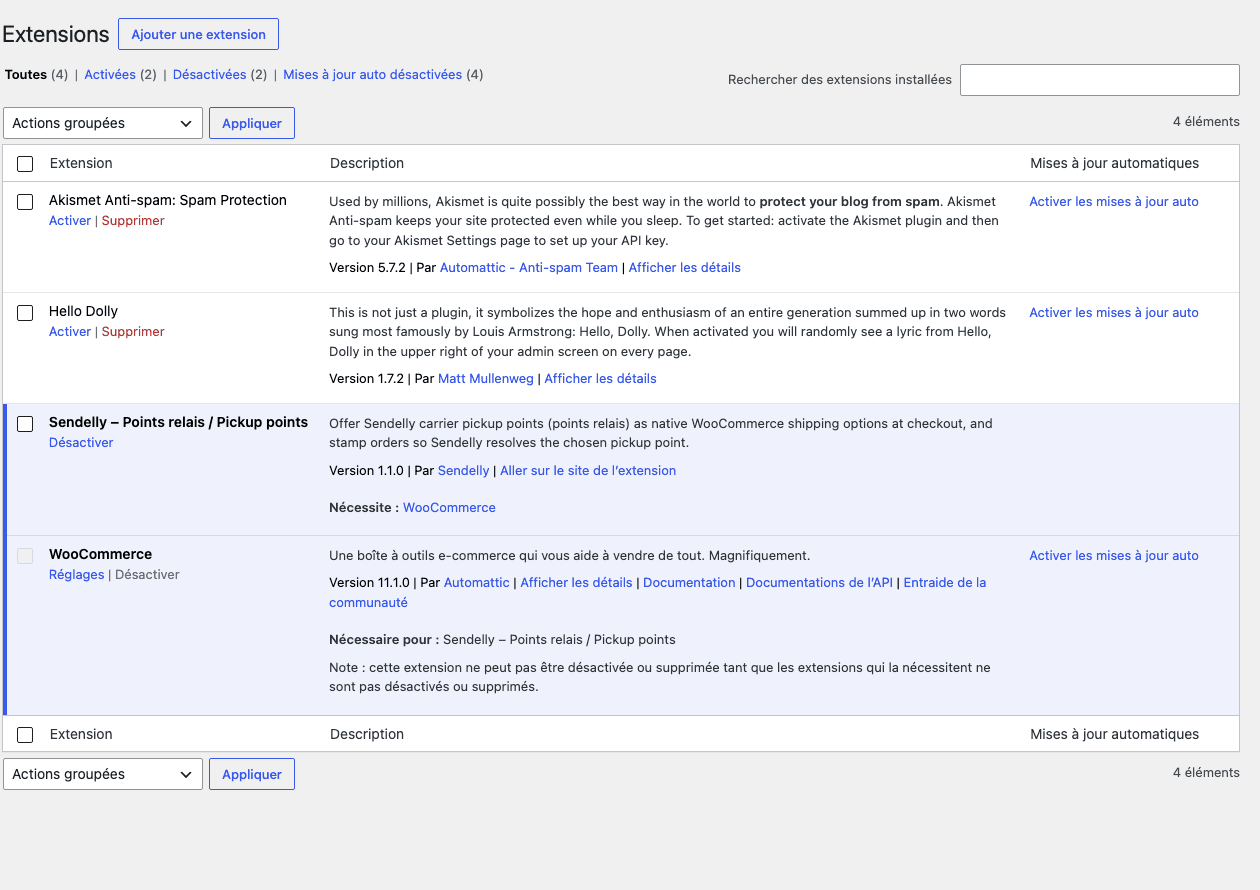Open Matt Mullenweg author link

coord(486,378)
